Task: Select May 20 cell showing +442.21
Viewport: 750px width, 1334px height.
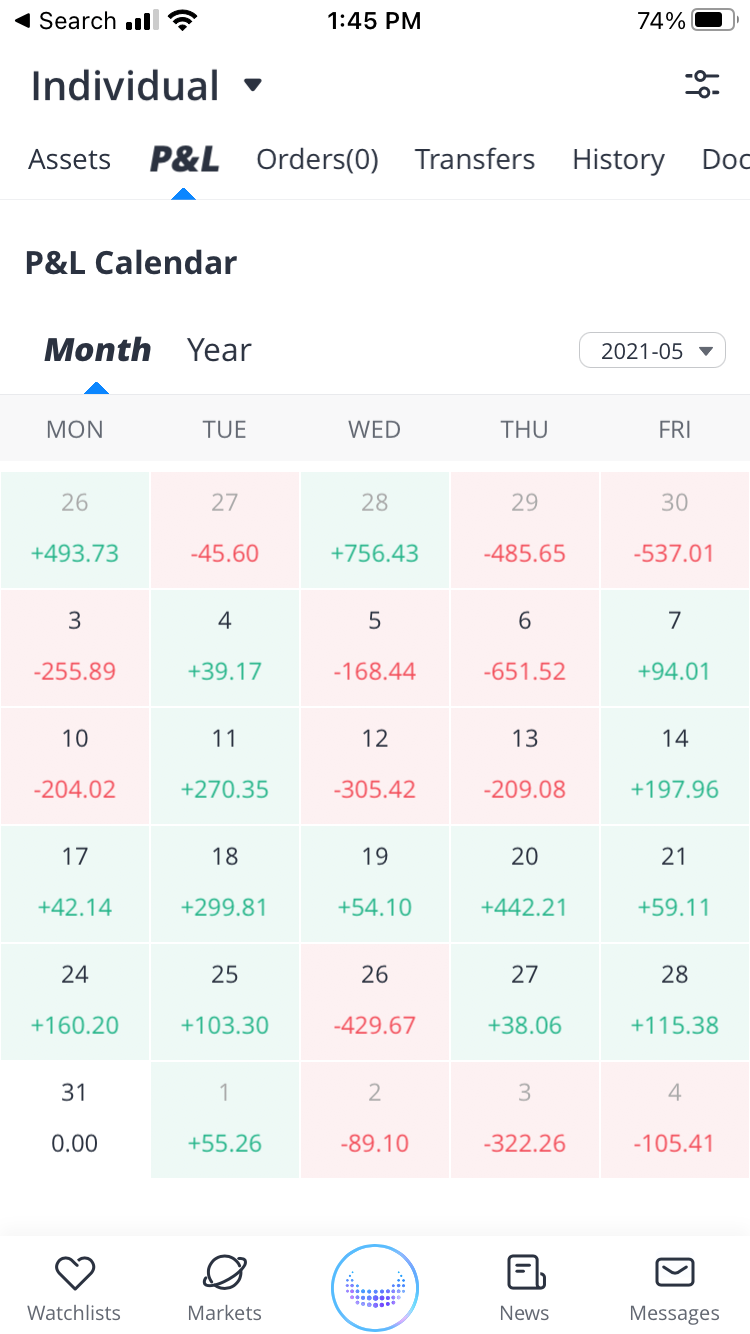Action: tap(525, 883)
